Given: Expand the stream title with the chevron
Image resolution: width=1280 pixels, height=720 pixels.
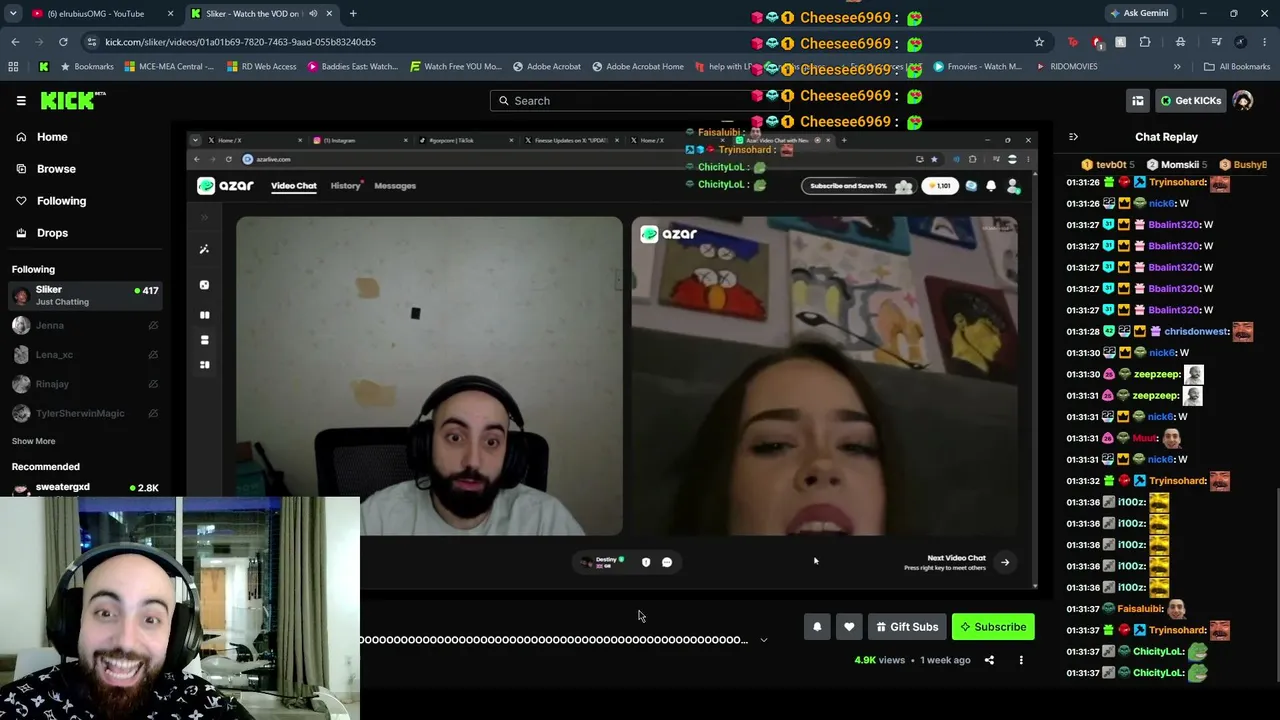Looking at the screenshot, I should [764, 640].
